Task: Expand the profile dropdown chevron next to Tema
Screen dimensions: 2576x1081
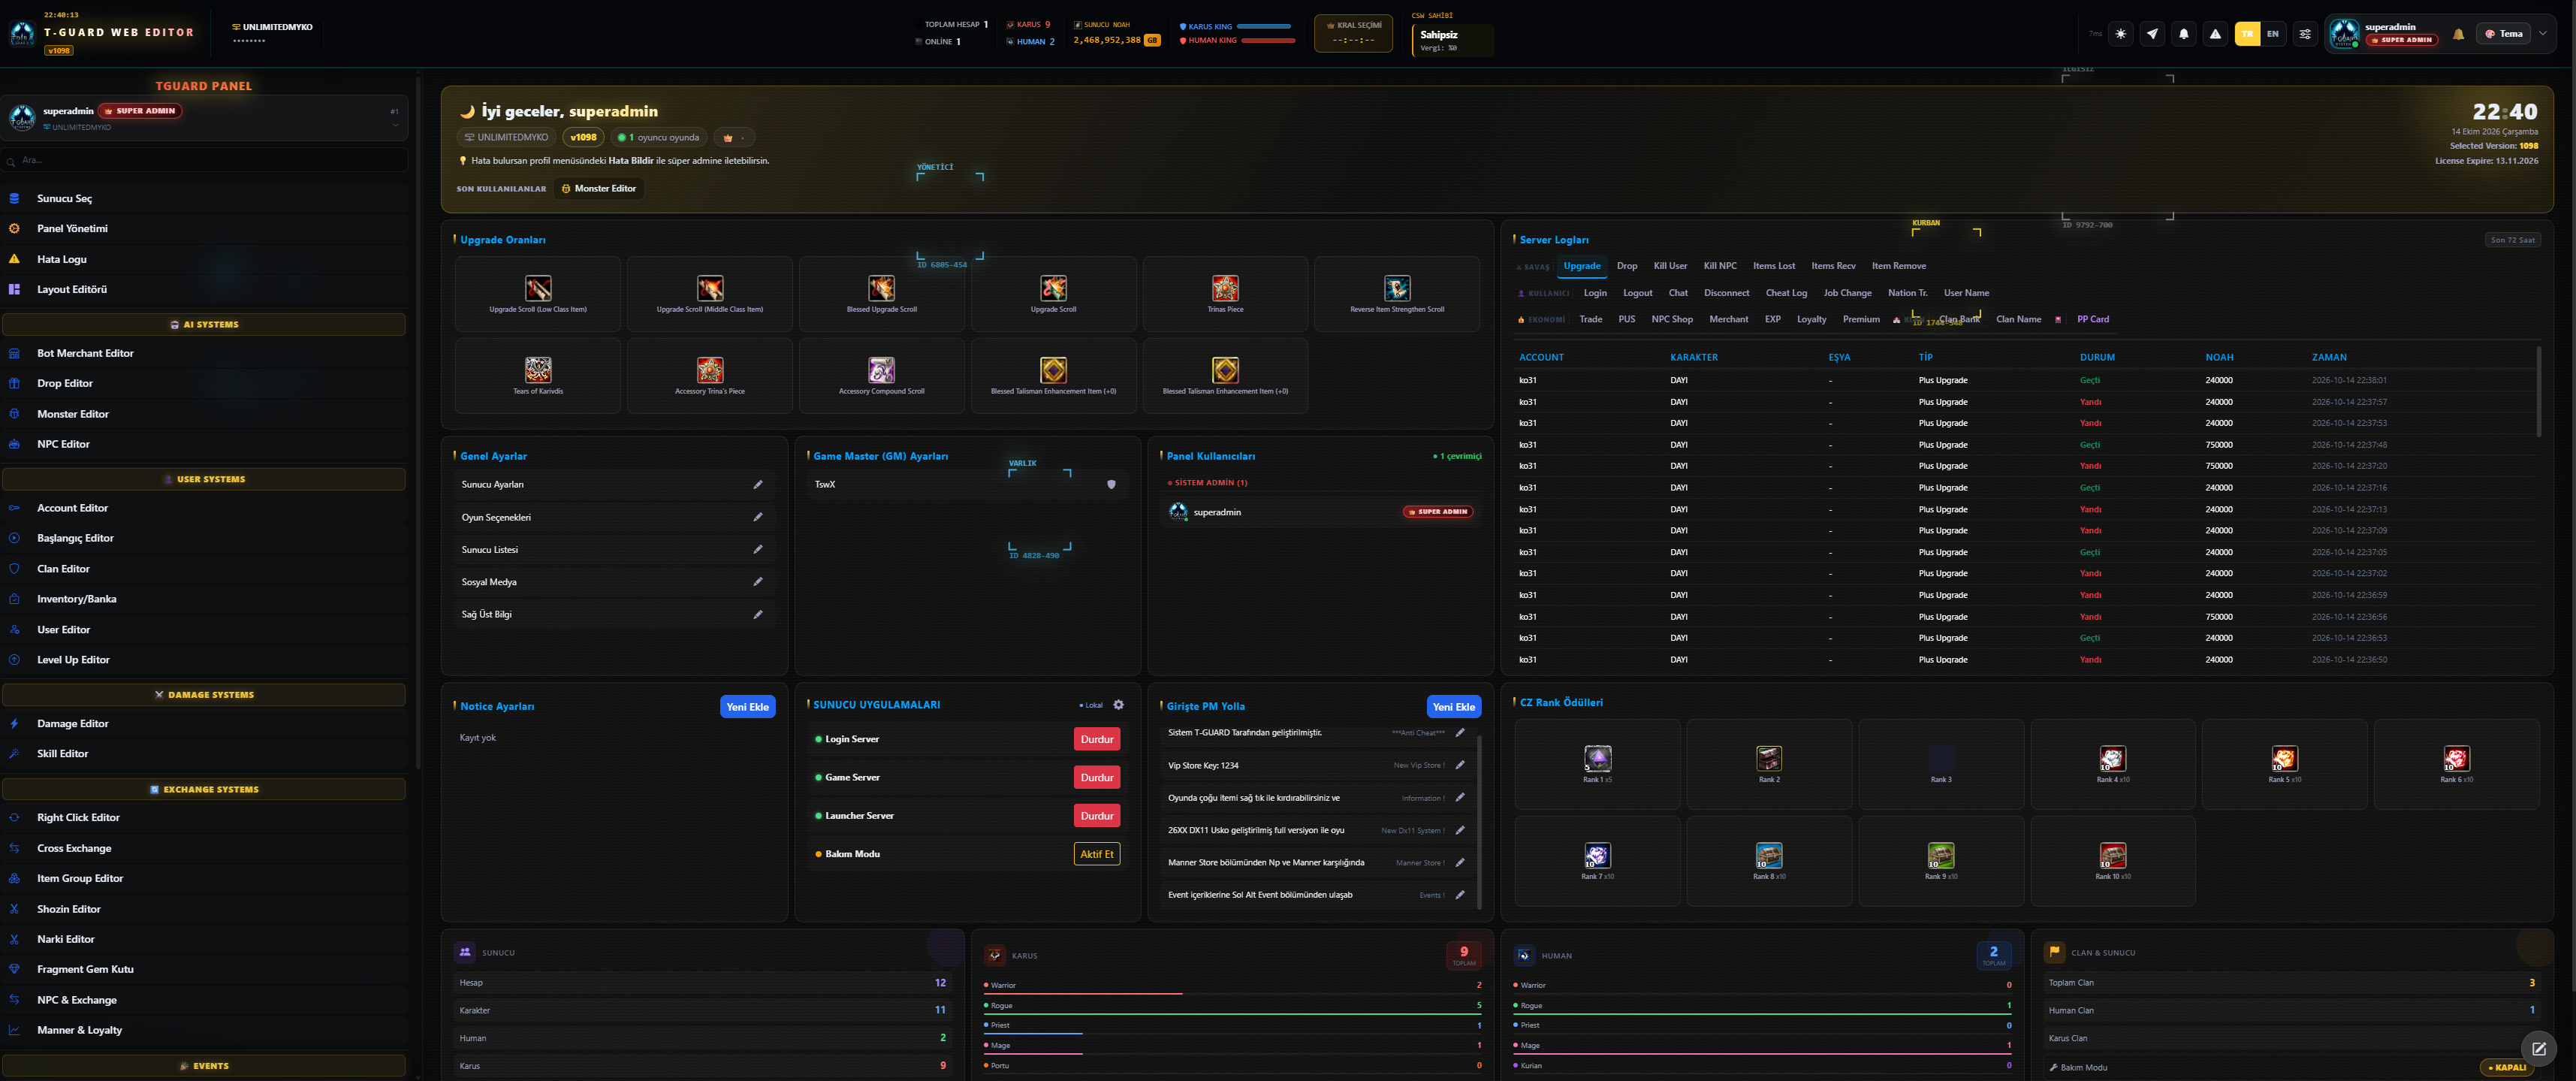Action: click(x=2543, y=34)
